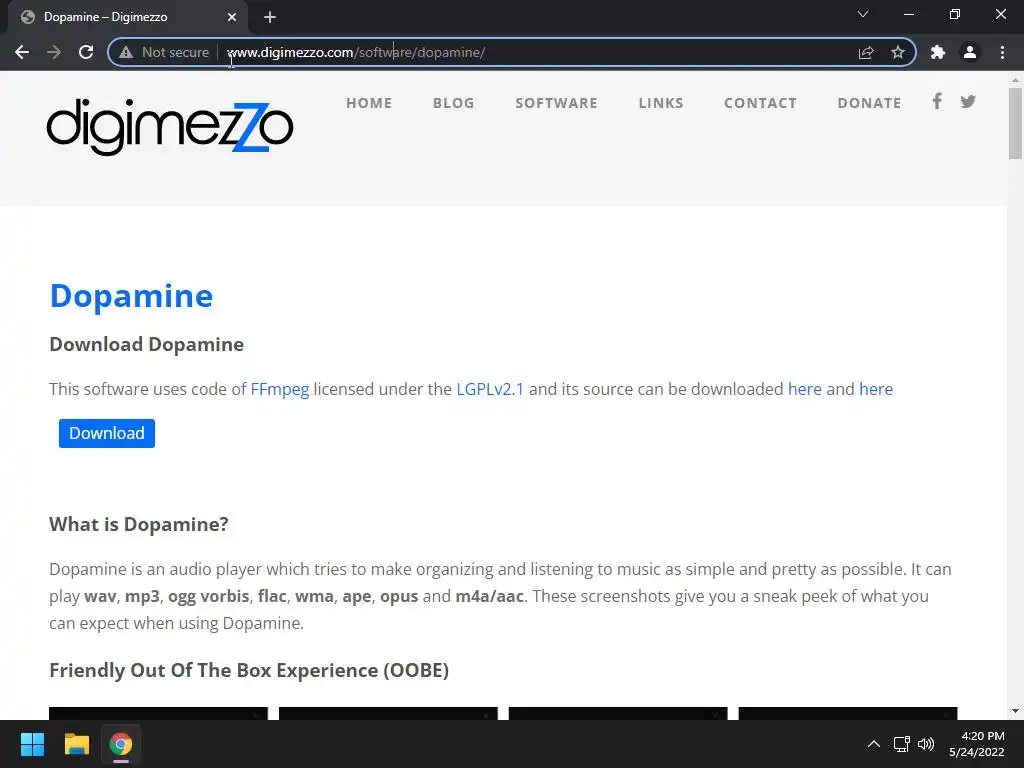1024x768 pixels.
Task: Go to the HOME menu item
Action: click(x=369, y=103)
